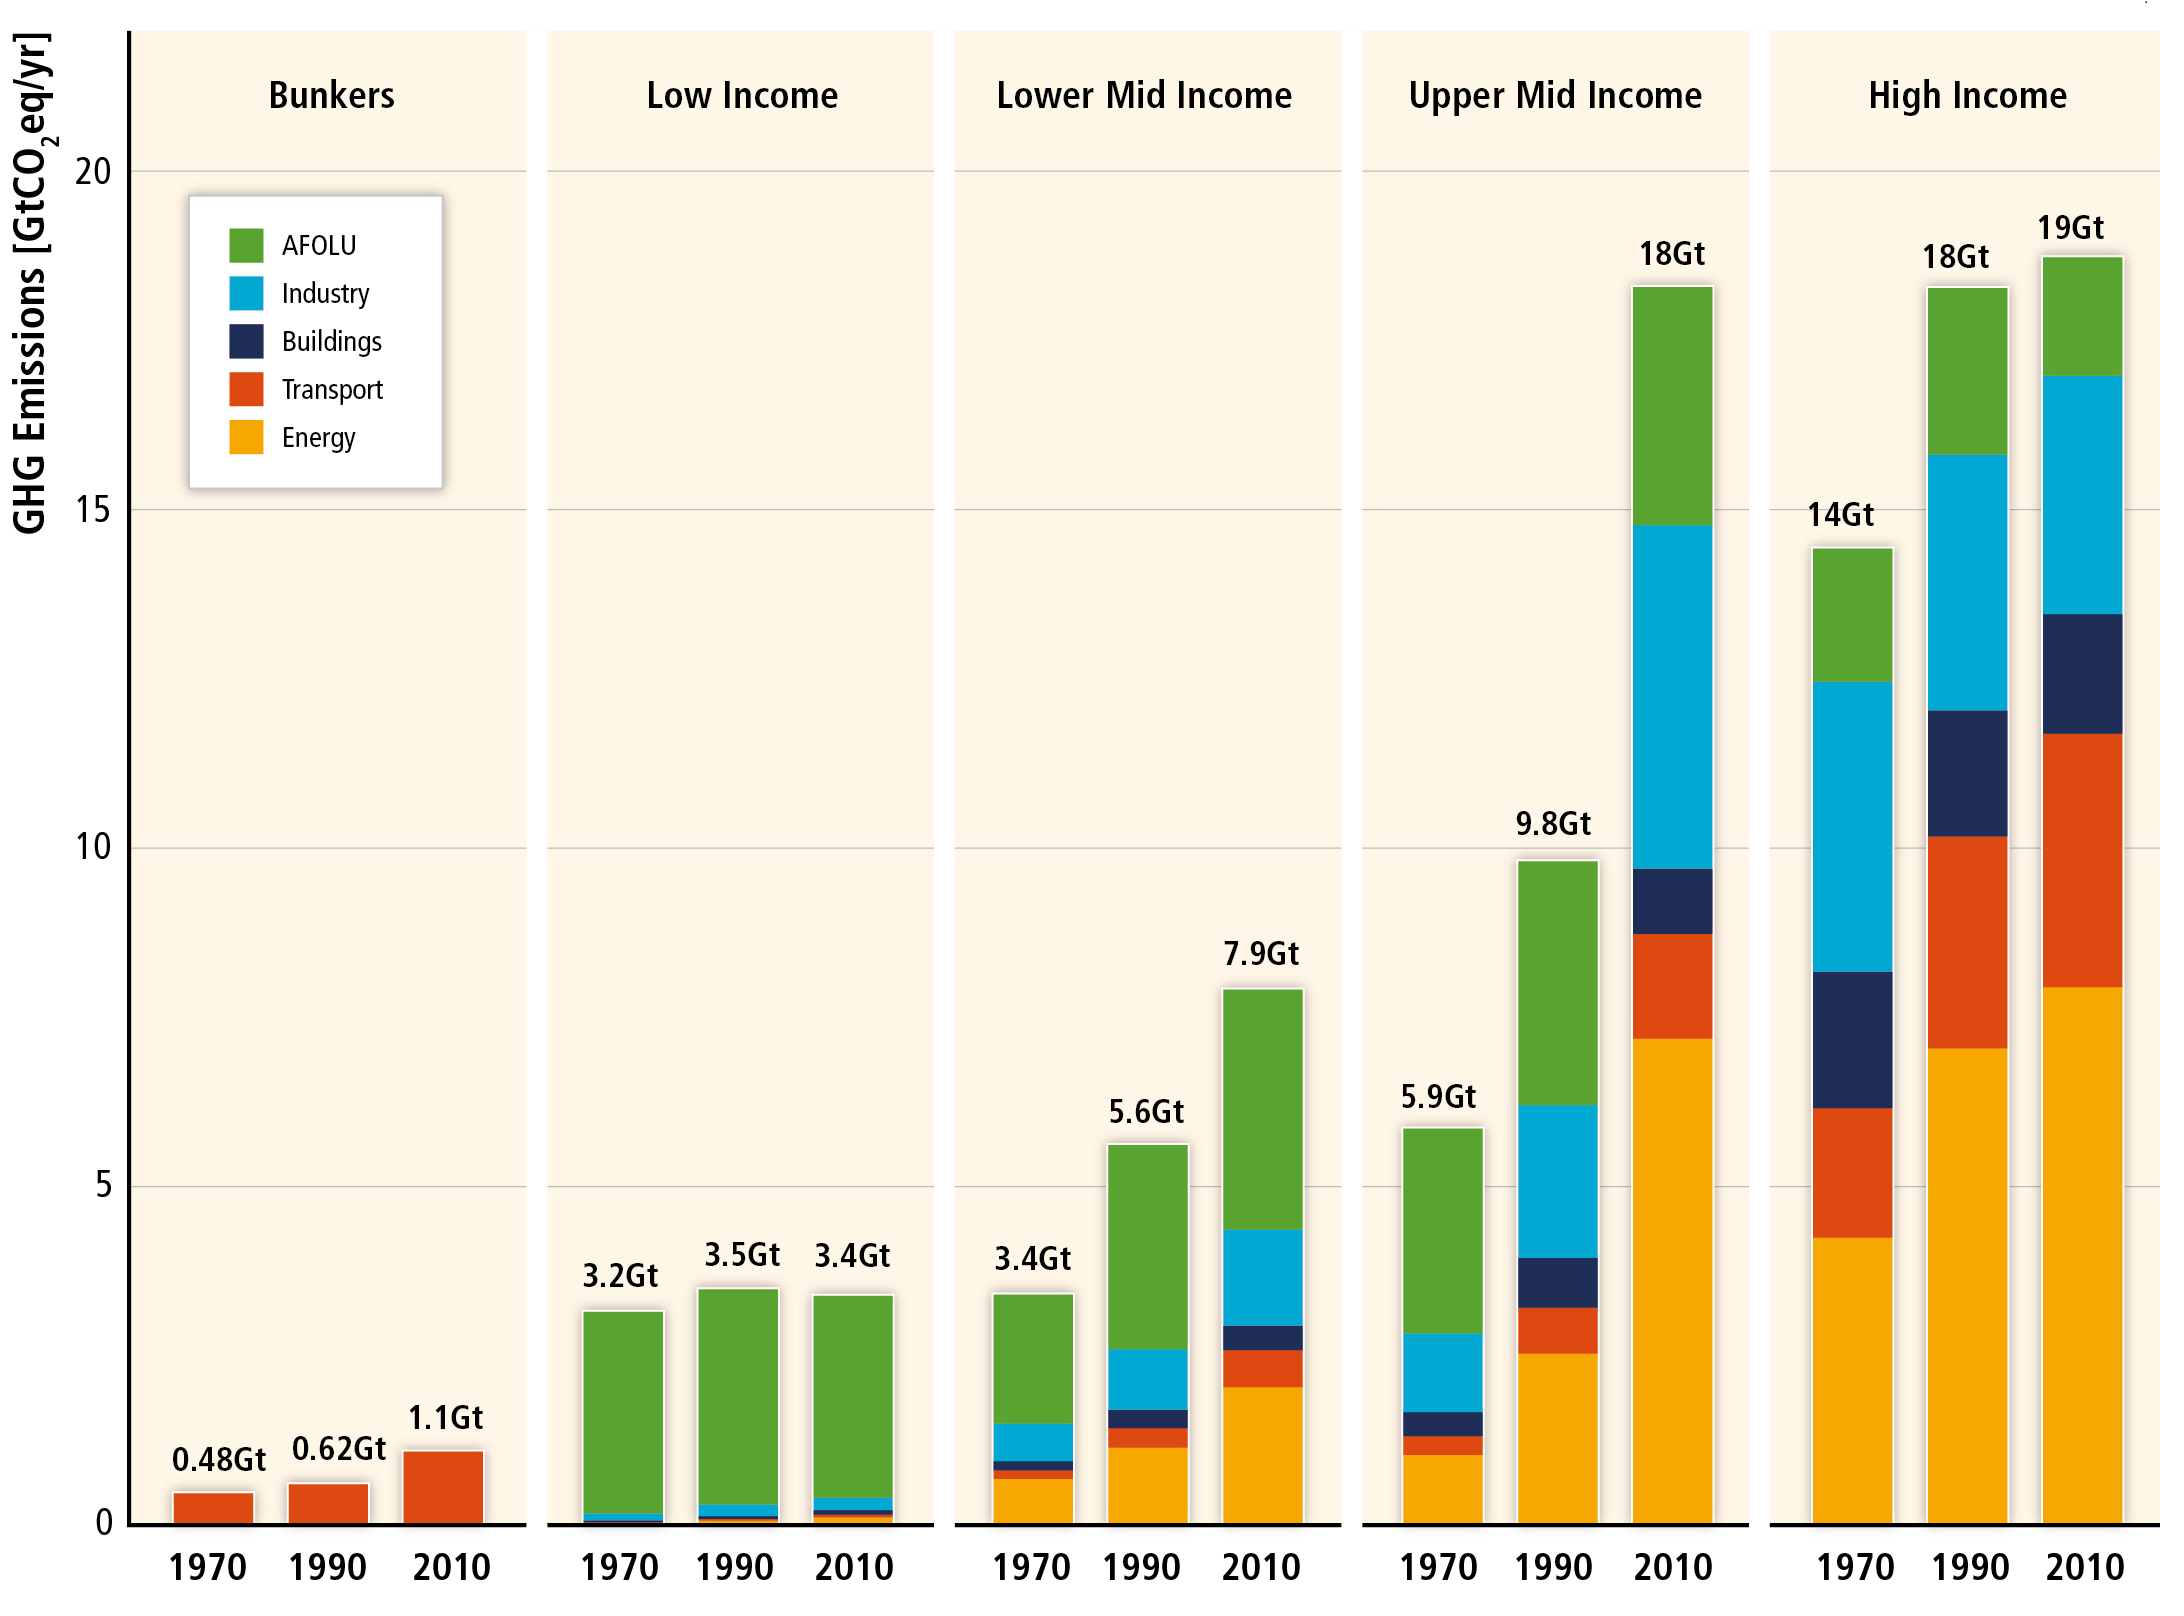Click the orange Energy legend swatch
Screen dimensions: 2184x1616
tap(246, 437)
